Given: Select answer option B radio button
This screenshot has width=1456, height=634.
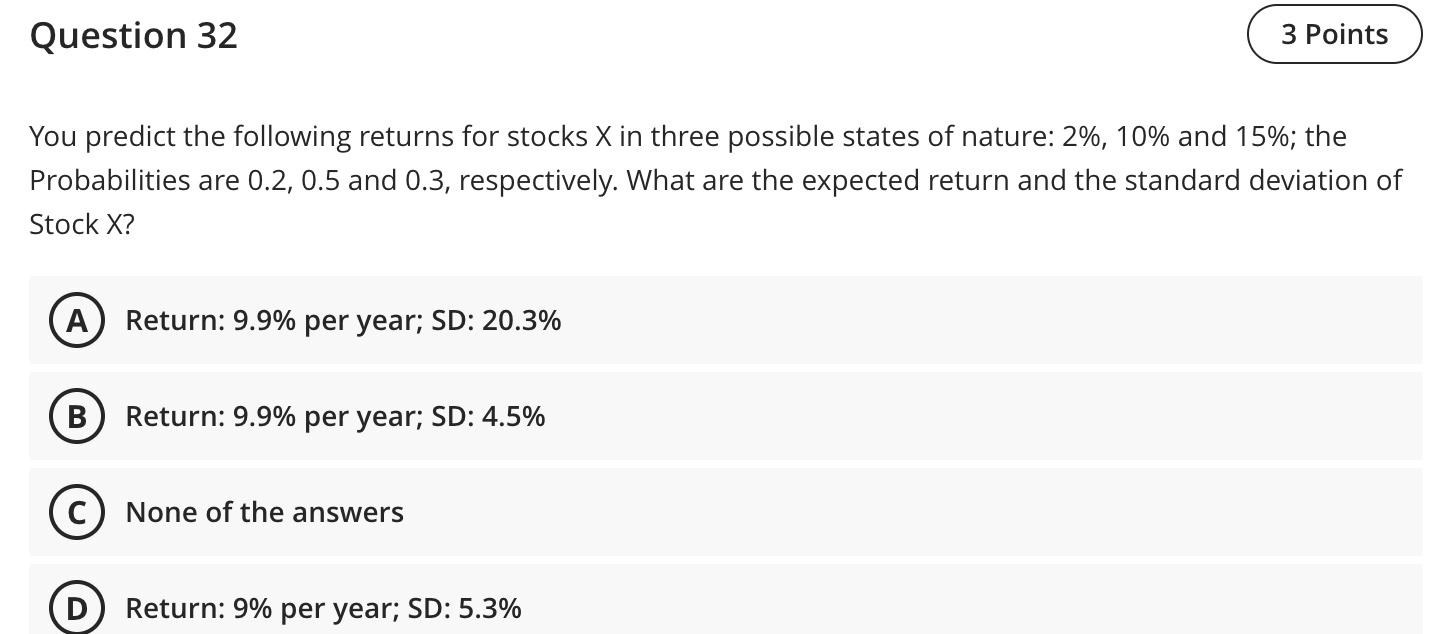Looking at the screenshot, I should click(x=77, y=416).
